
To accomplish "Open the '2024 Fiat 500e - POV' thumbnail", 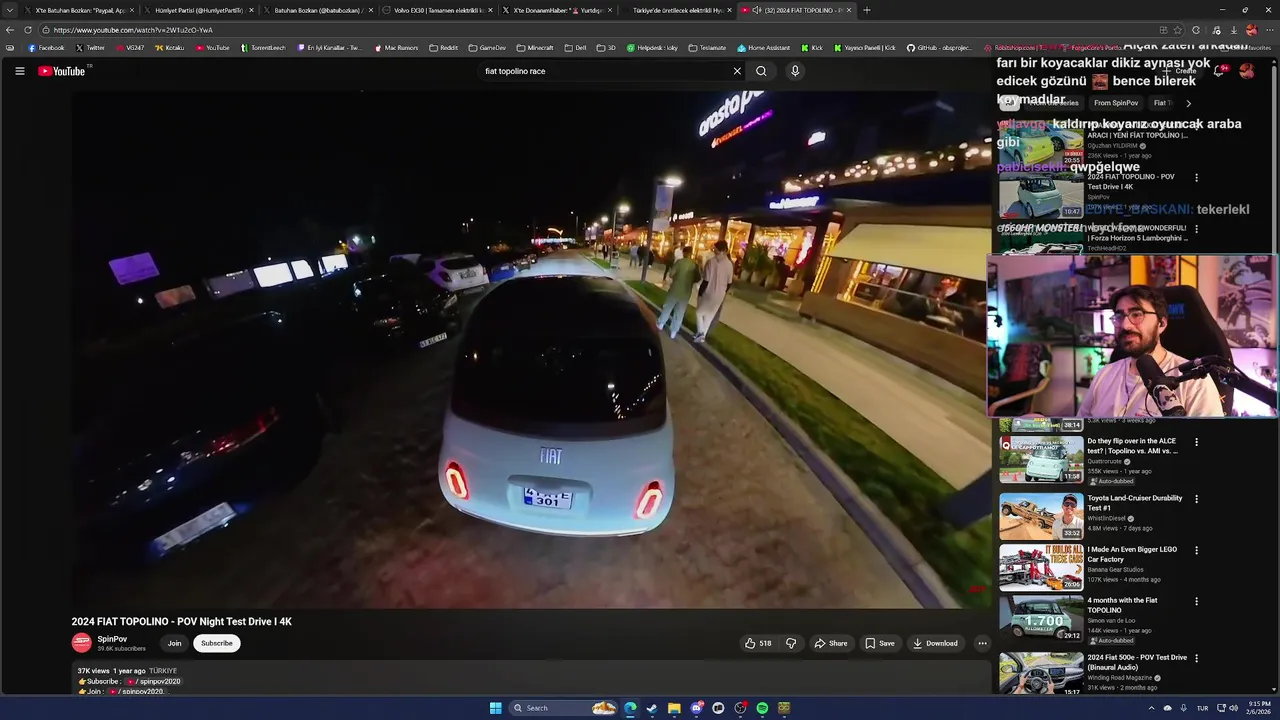I will pos(1041,673).
